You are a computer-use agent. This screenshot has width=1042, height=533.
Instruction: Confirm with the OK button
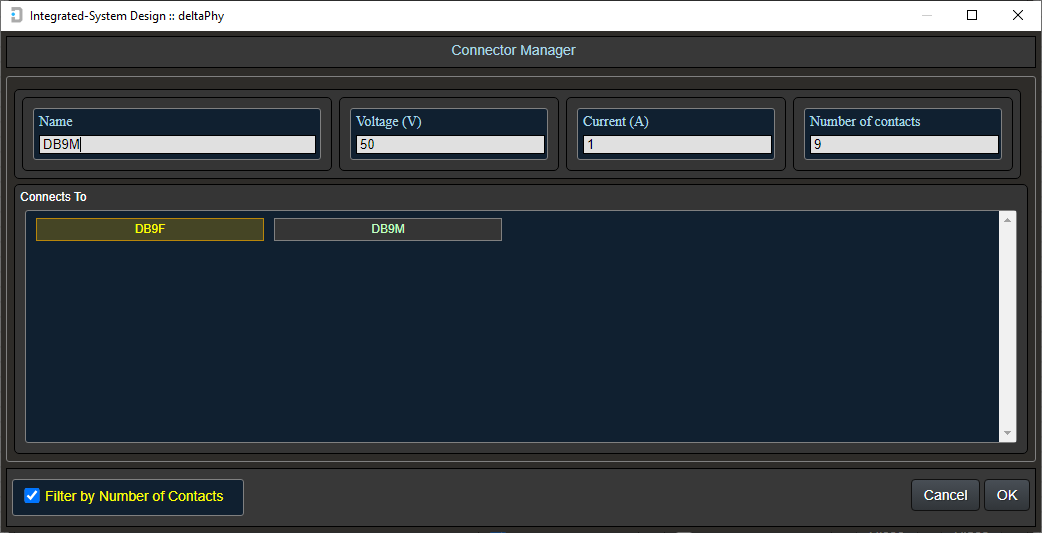click(x=1006, y=495)
